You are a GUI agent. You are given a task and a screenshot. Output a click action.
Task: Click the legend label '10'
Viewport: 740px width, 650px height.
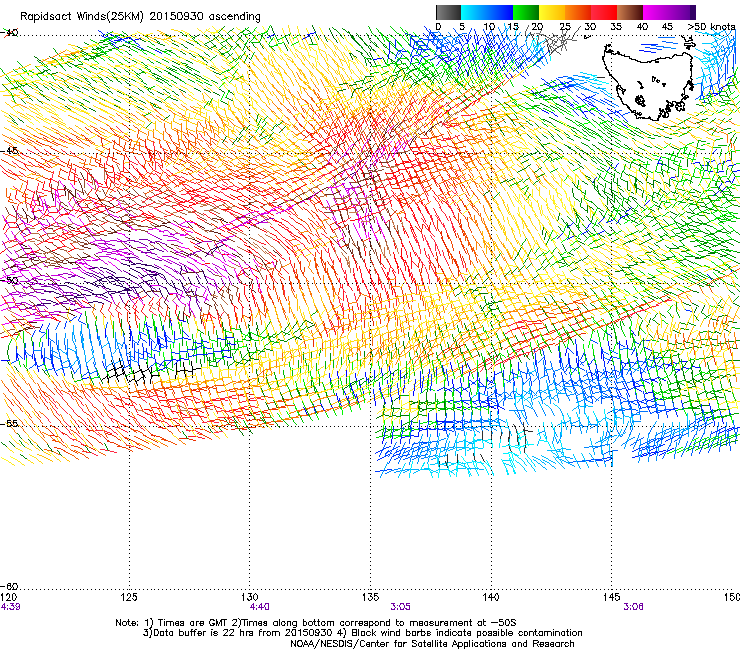pyautogui.click(x=489, y=26)
